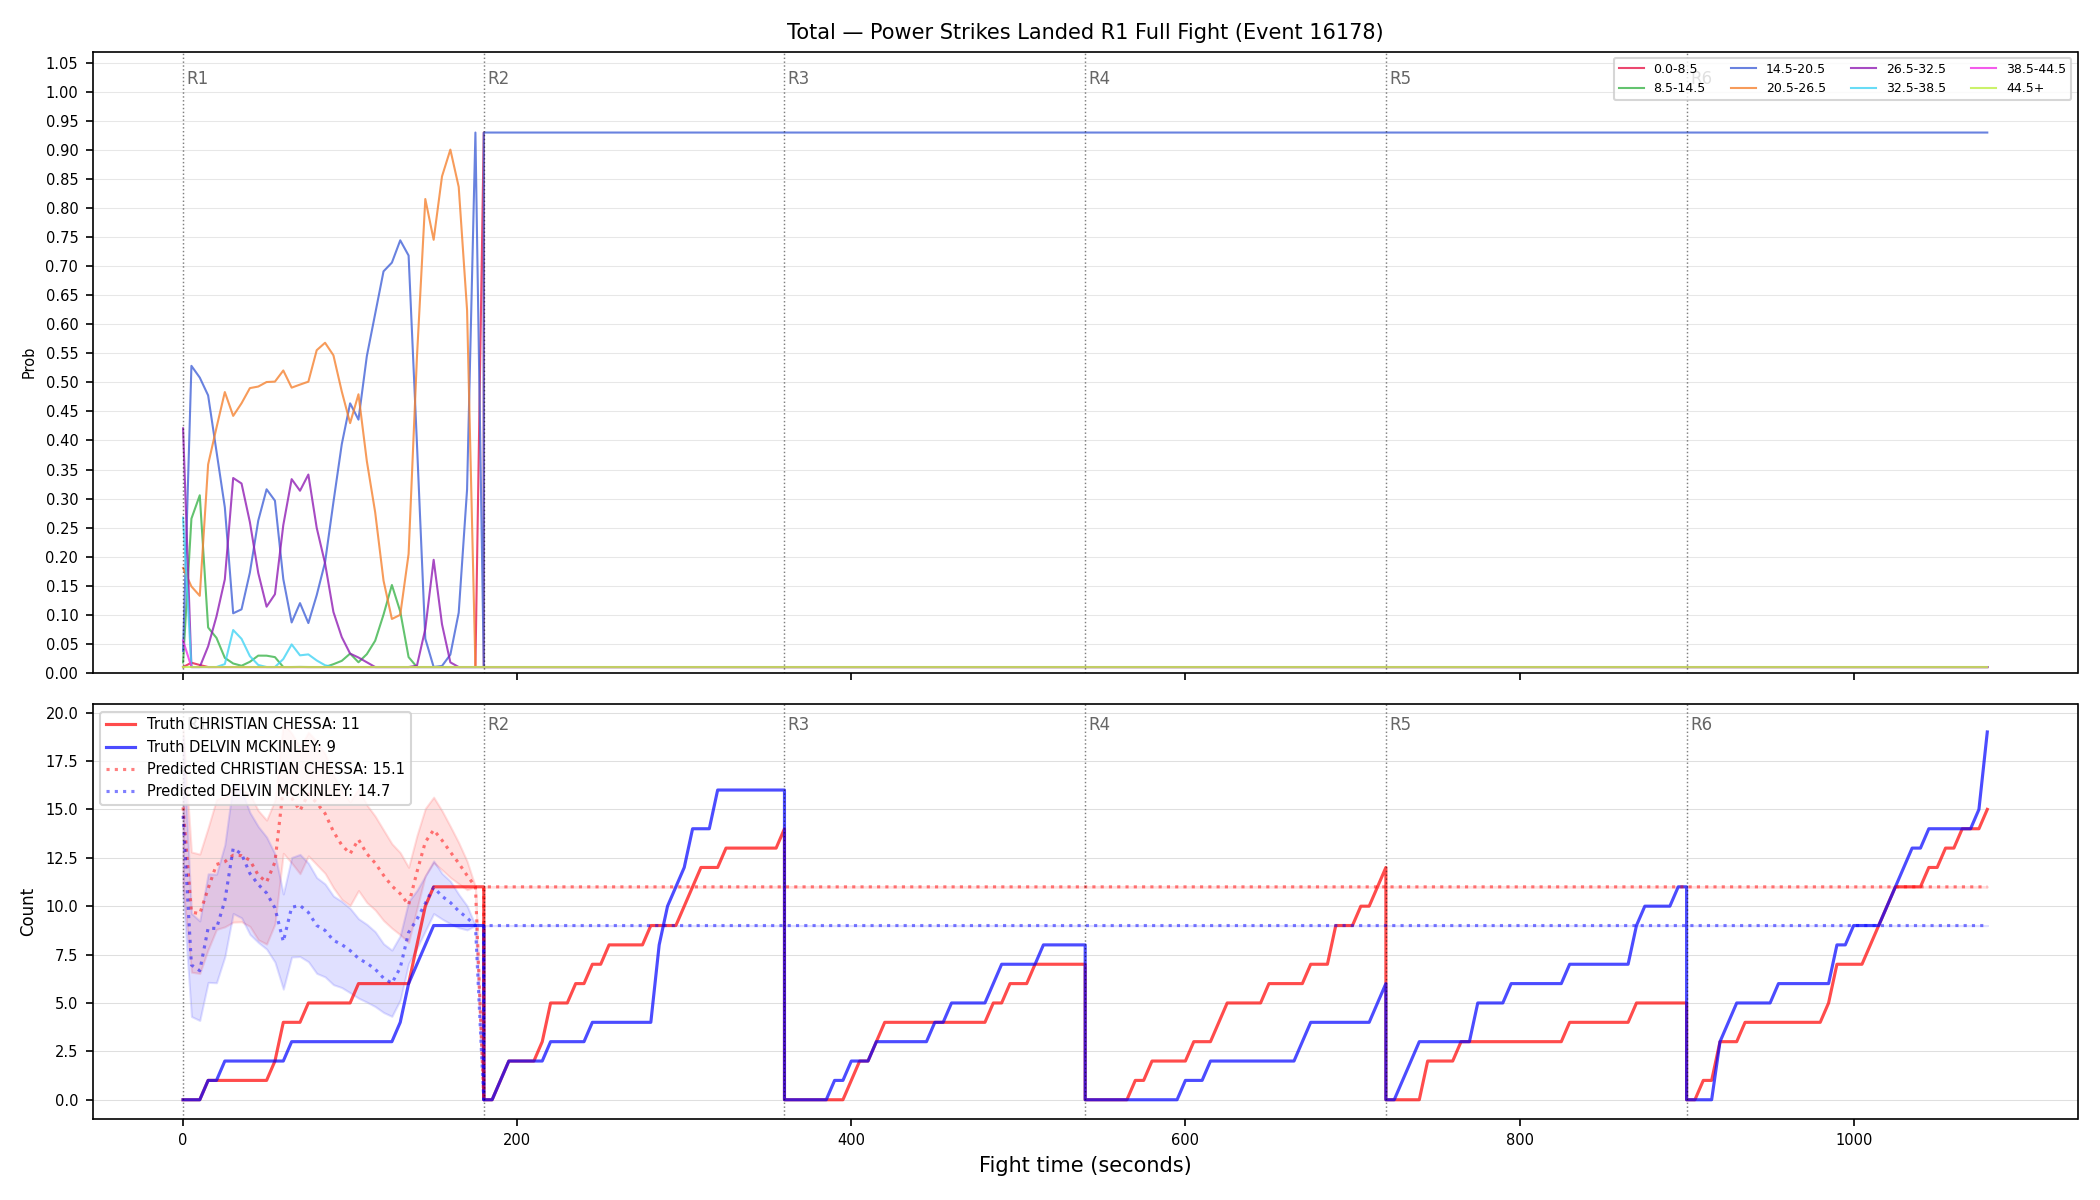Click the 17.5 tick on the Count axis
Screen dimensions: 2100x1200
(61, 761)
